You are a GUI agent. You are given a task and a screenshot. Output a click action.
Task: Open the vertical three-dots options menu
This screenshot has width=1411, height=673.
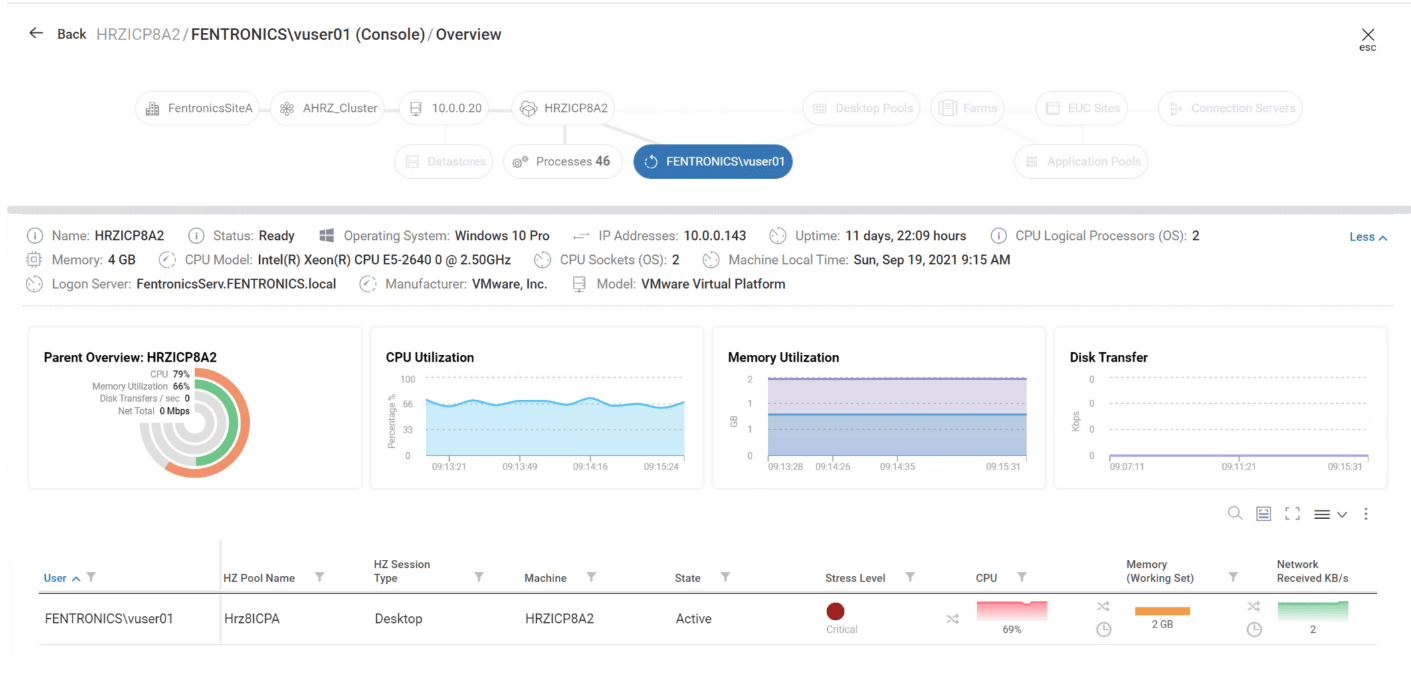1366,514
